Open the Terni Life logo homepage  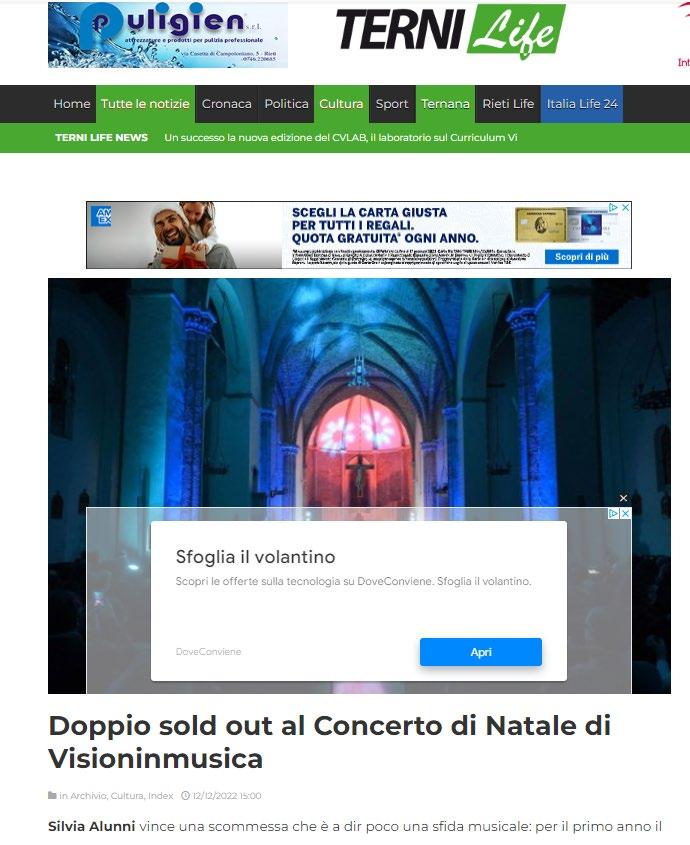point(451,31)
